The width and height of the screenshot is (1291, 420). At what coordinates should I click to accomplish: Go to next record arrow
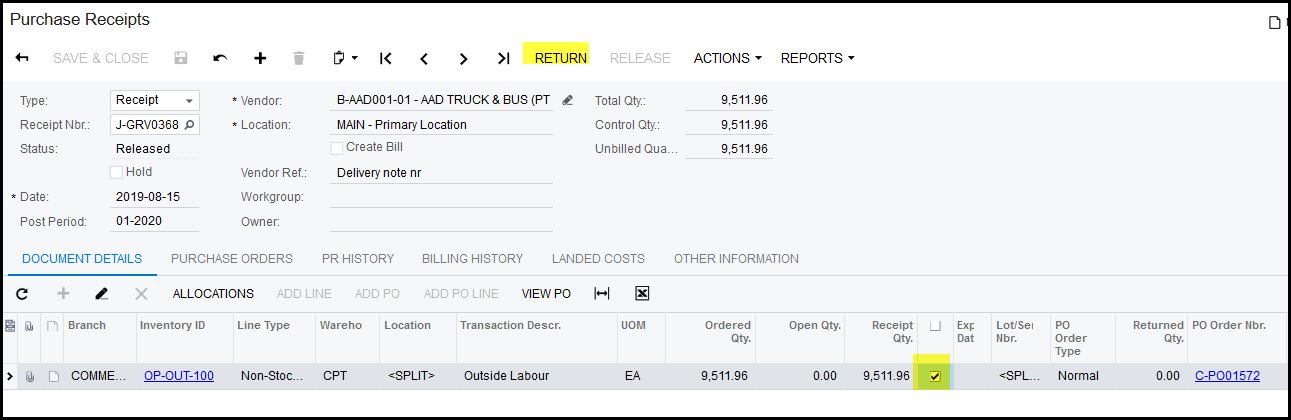pyautogui.click(x=463, y=58)
